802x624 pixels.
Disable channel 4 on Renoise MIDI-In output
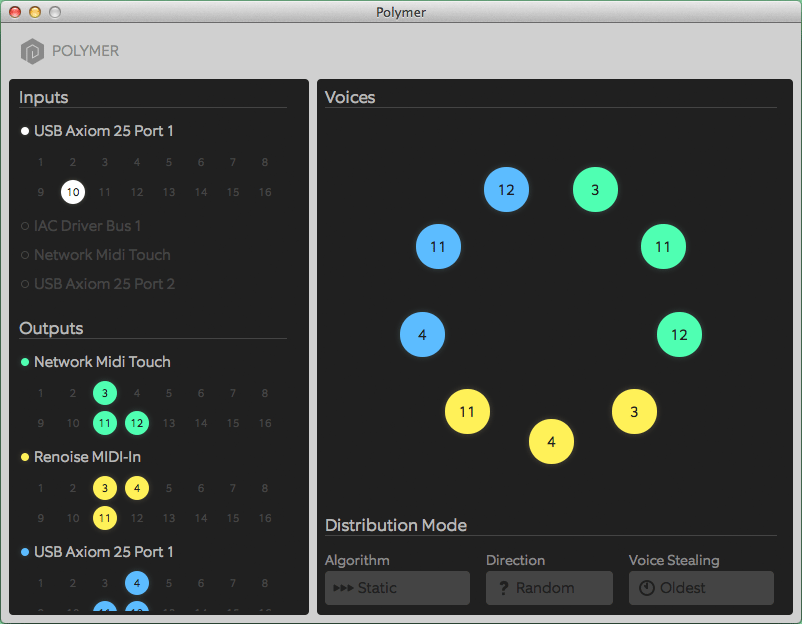[137, 488]
